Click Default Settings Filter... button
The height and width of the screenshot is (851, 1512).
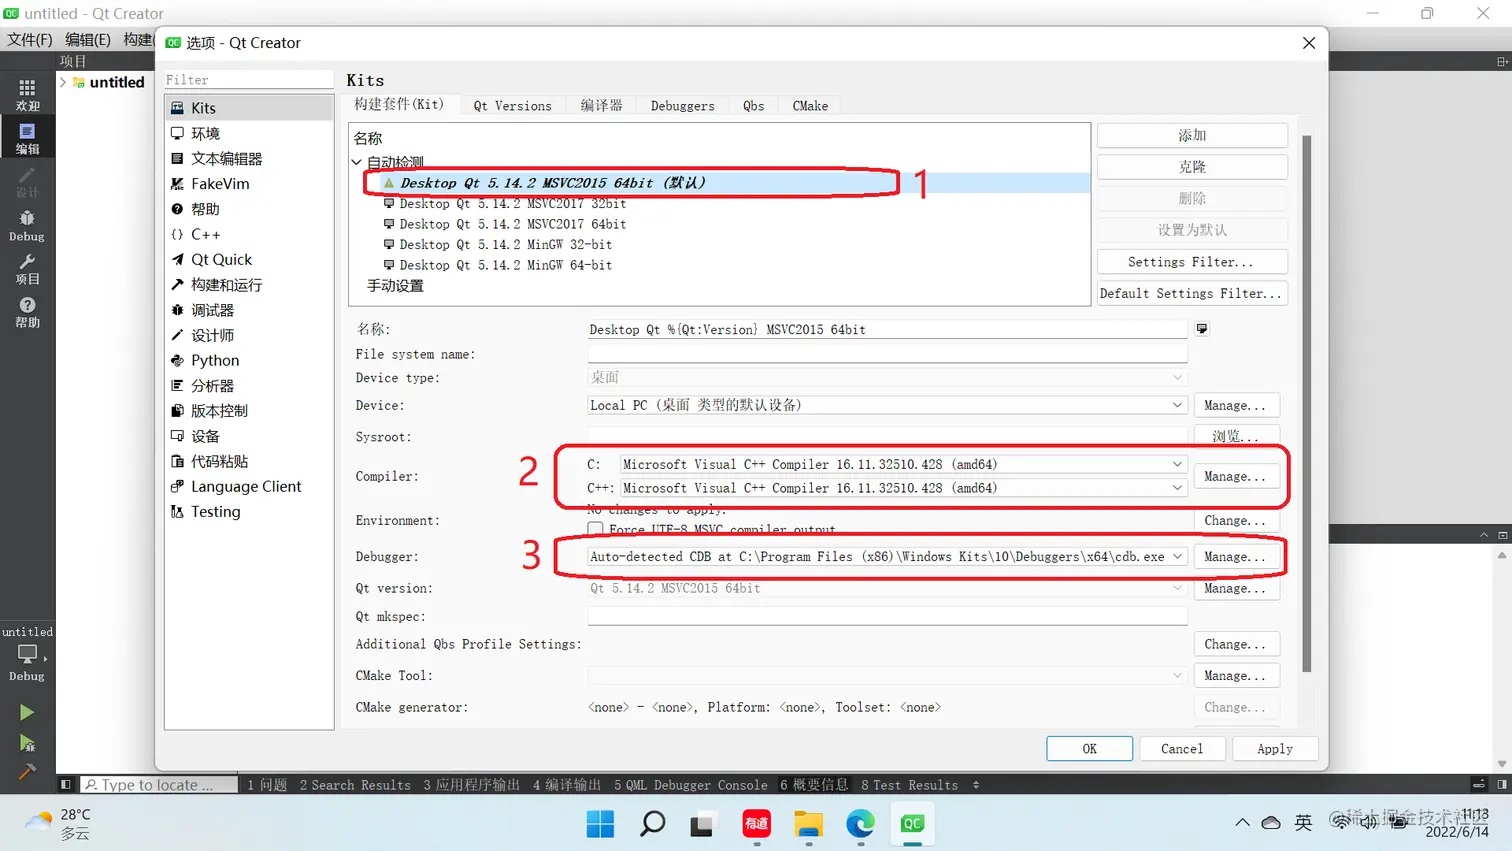[1192, 293]
